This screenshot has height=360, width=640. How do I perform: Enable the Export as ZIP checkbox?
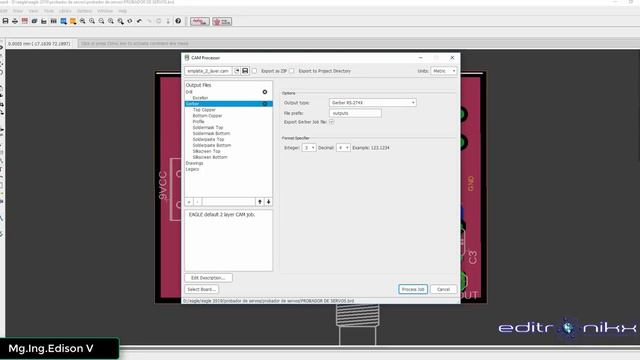(x=254, y=71)
